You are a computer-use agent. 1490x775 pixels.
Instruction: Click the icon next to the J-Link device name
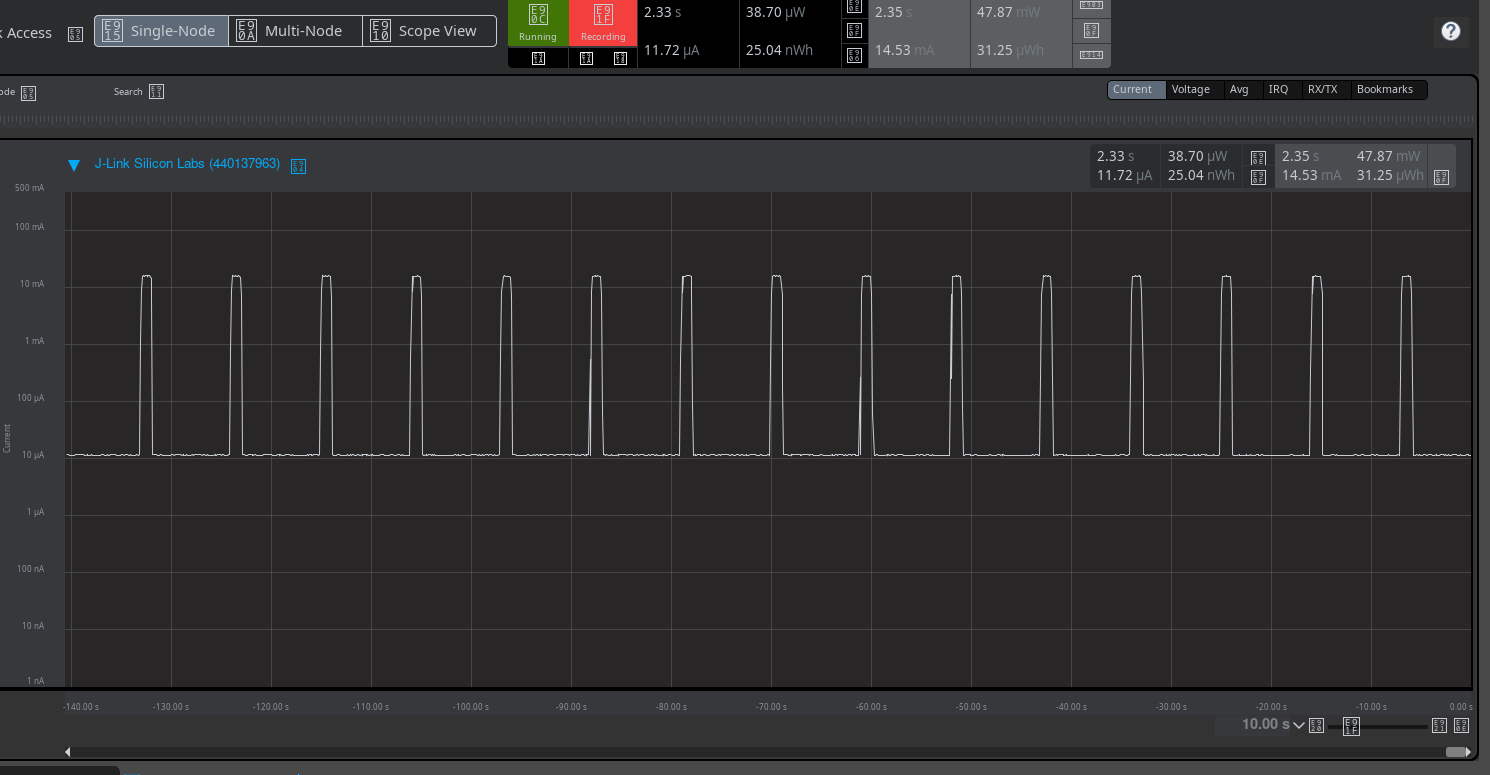(298, 166)
